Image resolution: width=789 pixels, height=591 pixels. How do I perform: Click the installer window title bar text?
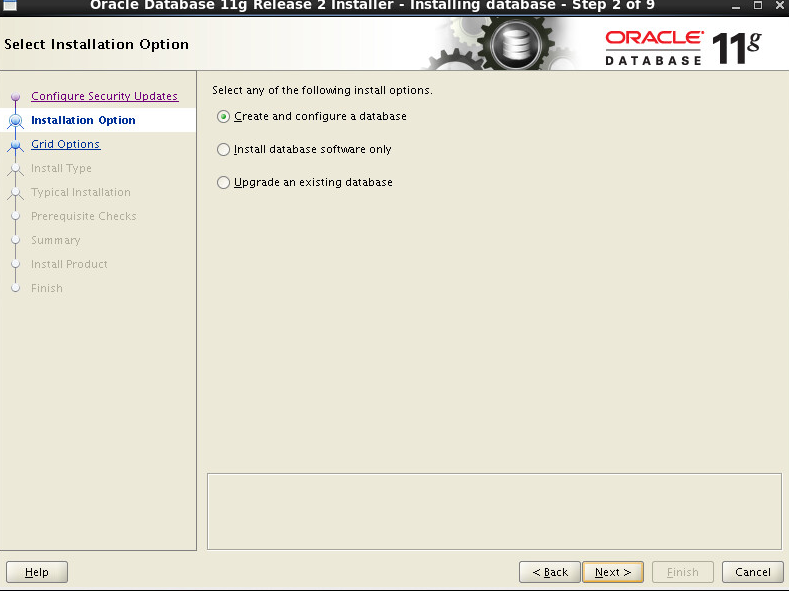(372, 6)
